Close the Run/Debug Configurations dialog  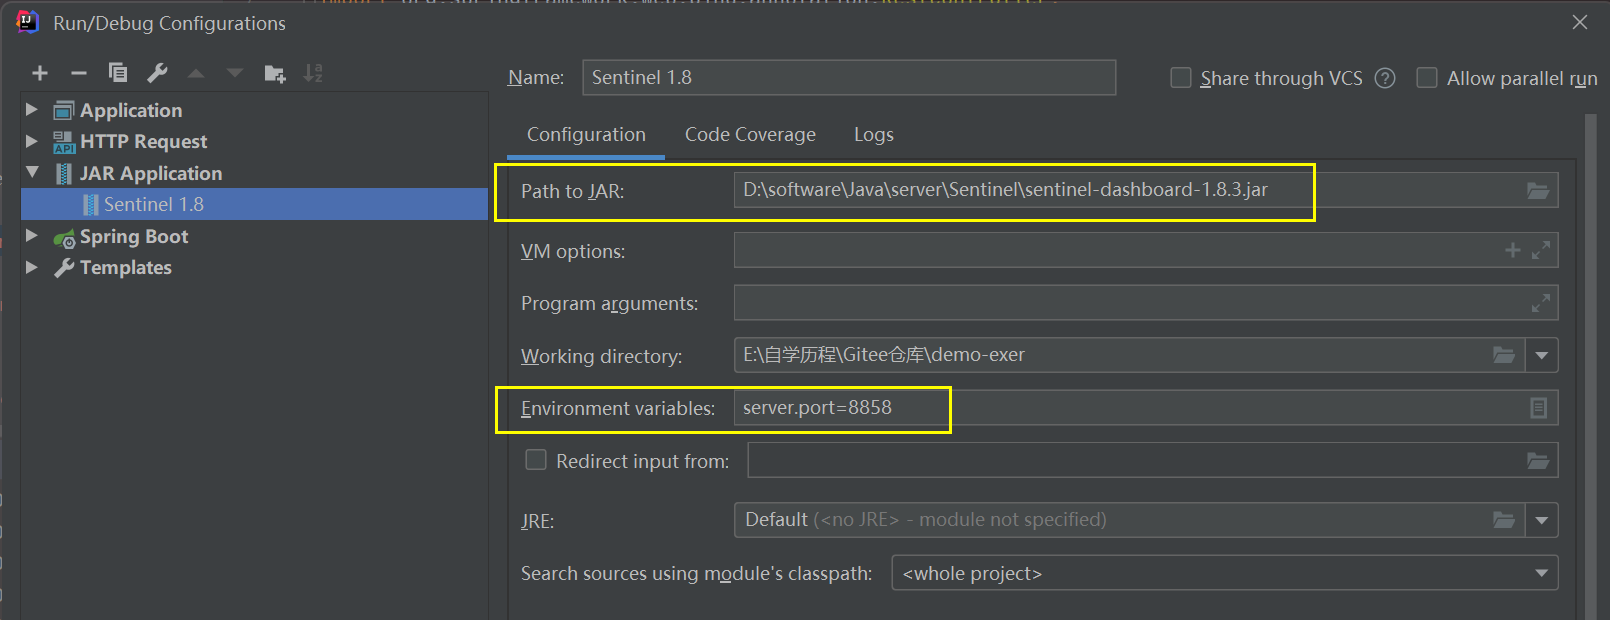click(1580, 22)
